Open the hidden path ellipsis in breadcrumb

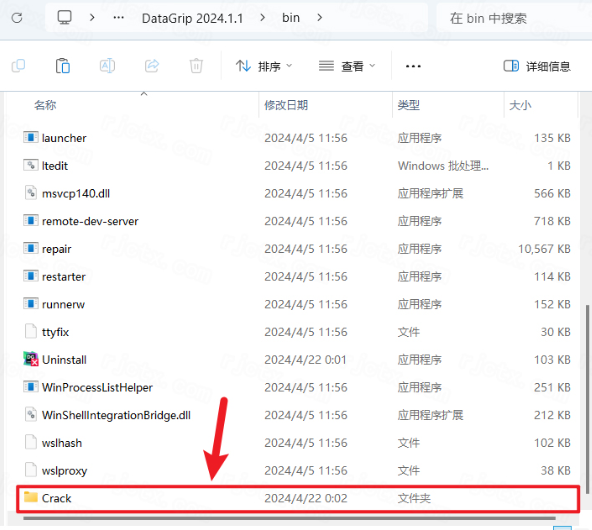pyautogui.click(x=119, y=17)
